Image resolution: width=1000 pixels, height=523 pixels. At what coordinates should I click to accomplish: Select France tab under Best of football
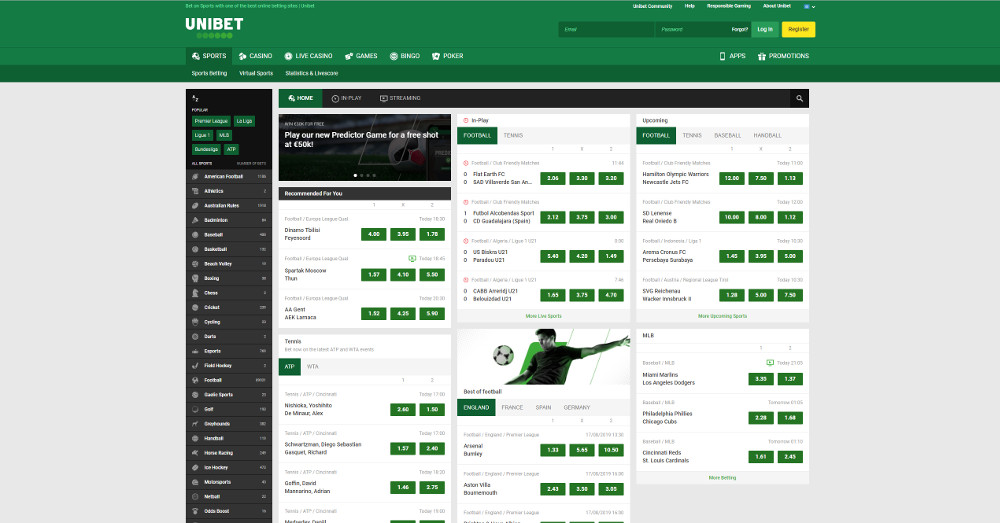tap(512, 408)
